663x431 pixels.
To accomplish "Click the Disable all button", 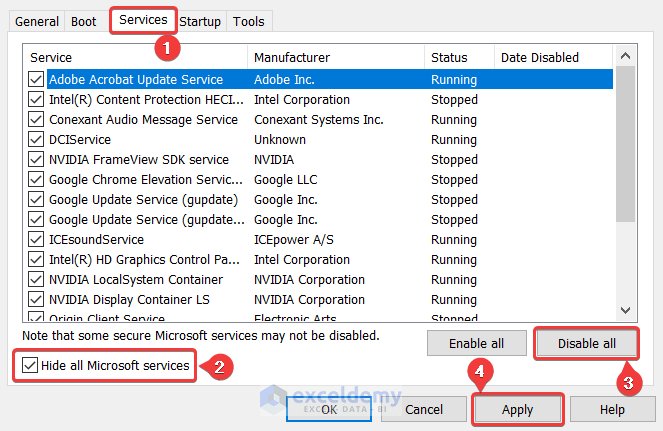I will (586, 344).
